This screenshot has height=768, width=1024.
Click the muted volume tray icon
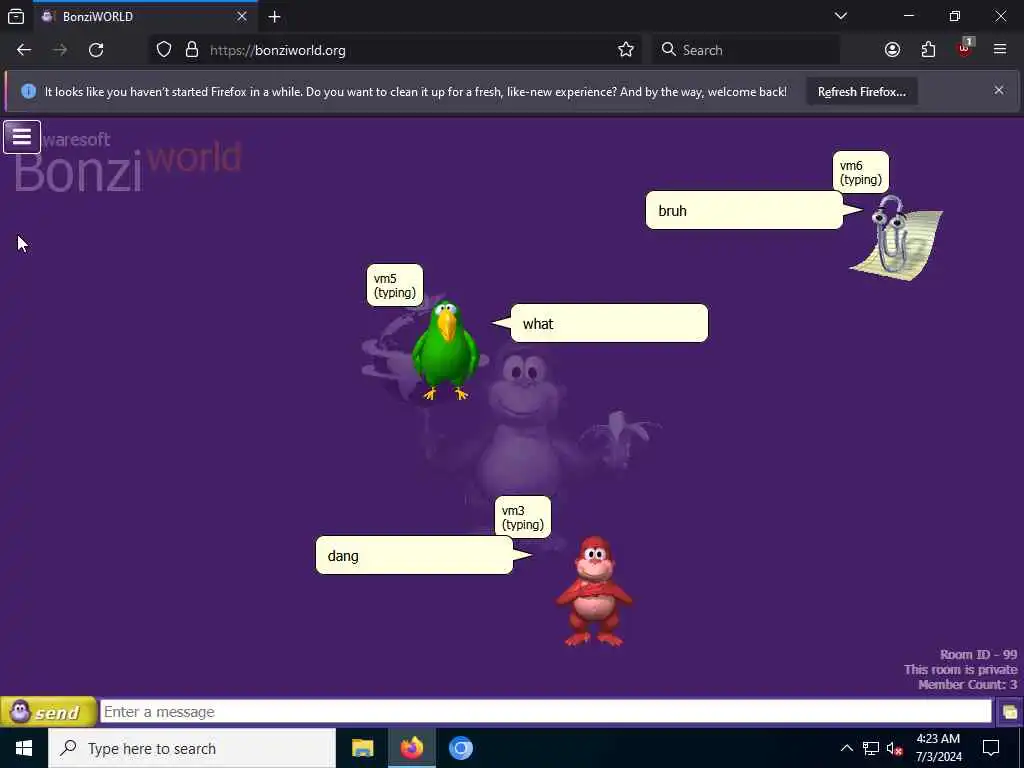[895, 748]
